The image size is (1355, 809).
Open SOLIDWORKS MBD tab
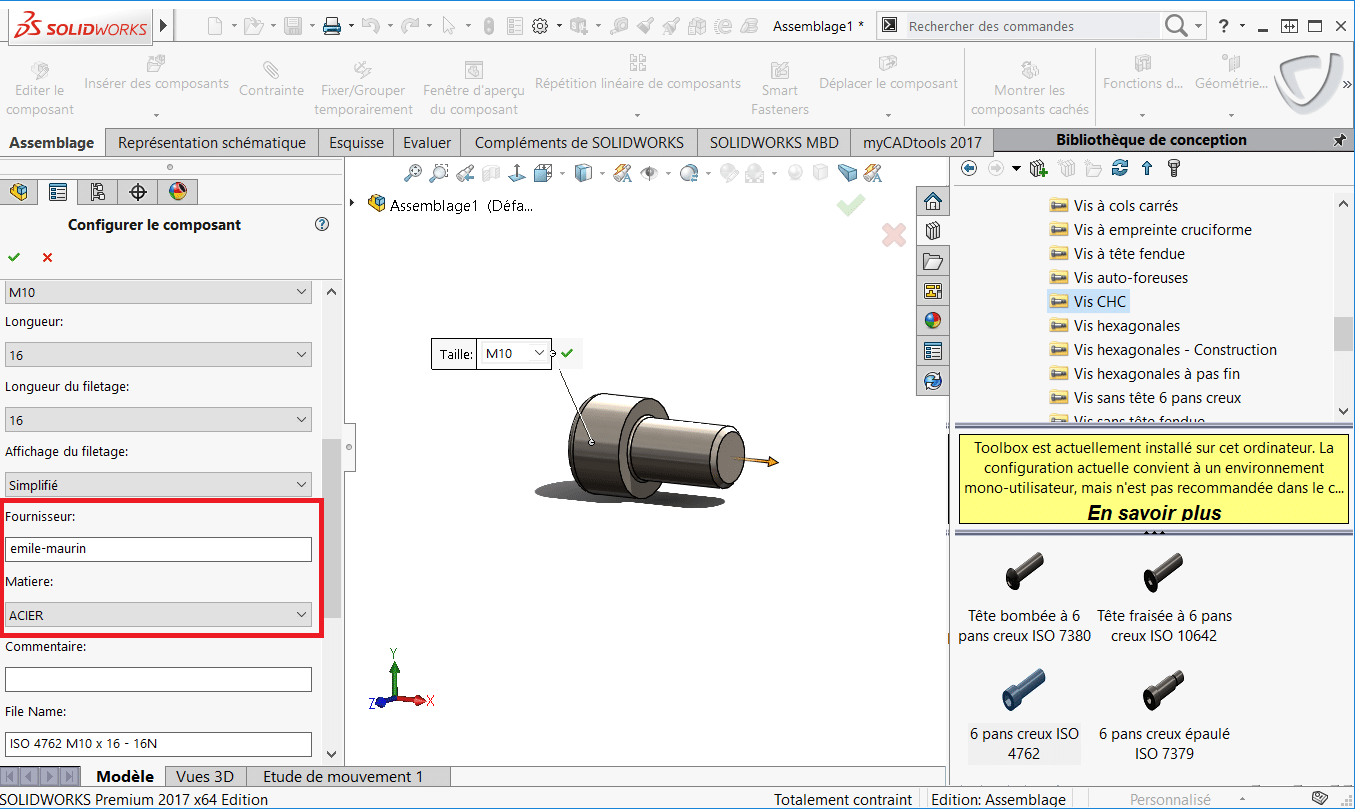click(x=774, y=142)
